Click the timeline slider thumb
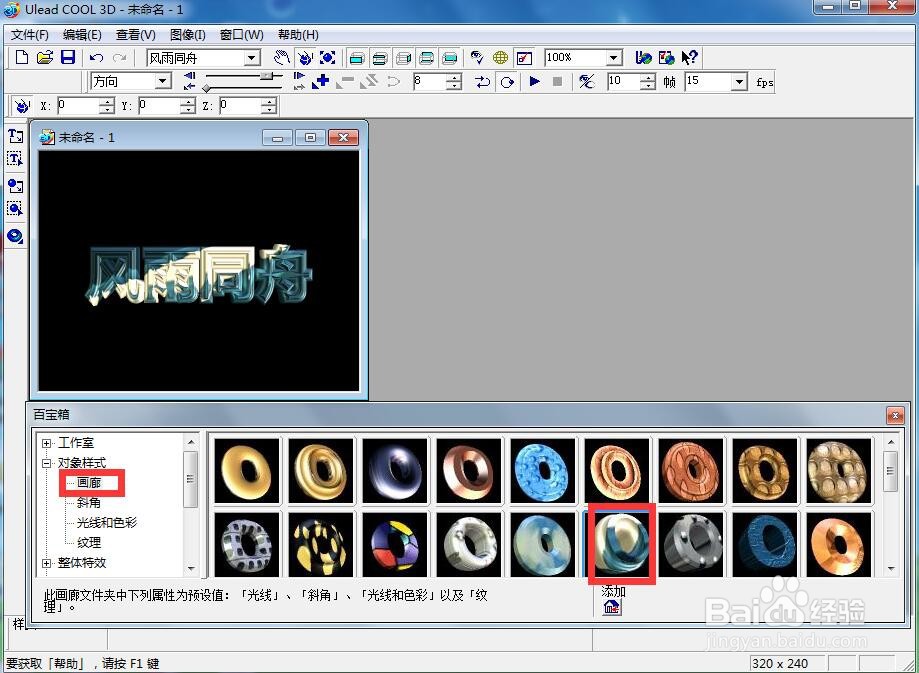This screenshot has height=673, width=919. (267, 76)
